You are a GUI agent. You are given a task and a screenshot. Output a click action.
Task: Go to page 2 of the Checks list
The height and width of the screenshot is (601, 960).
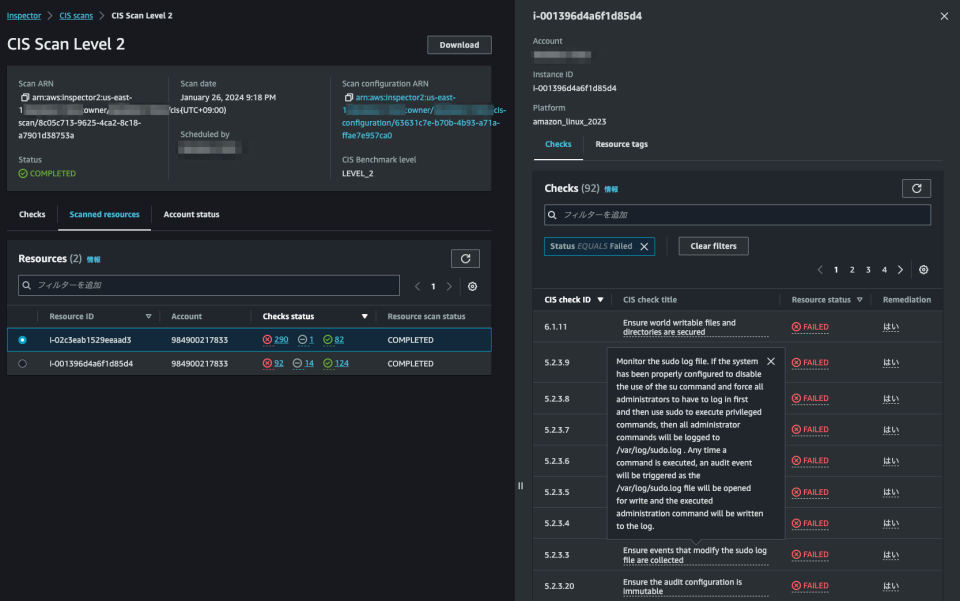[x=852, y=269]
